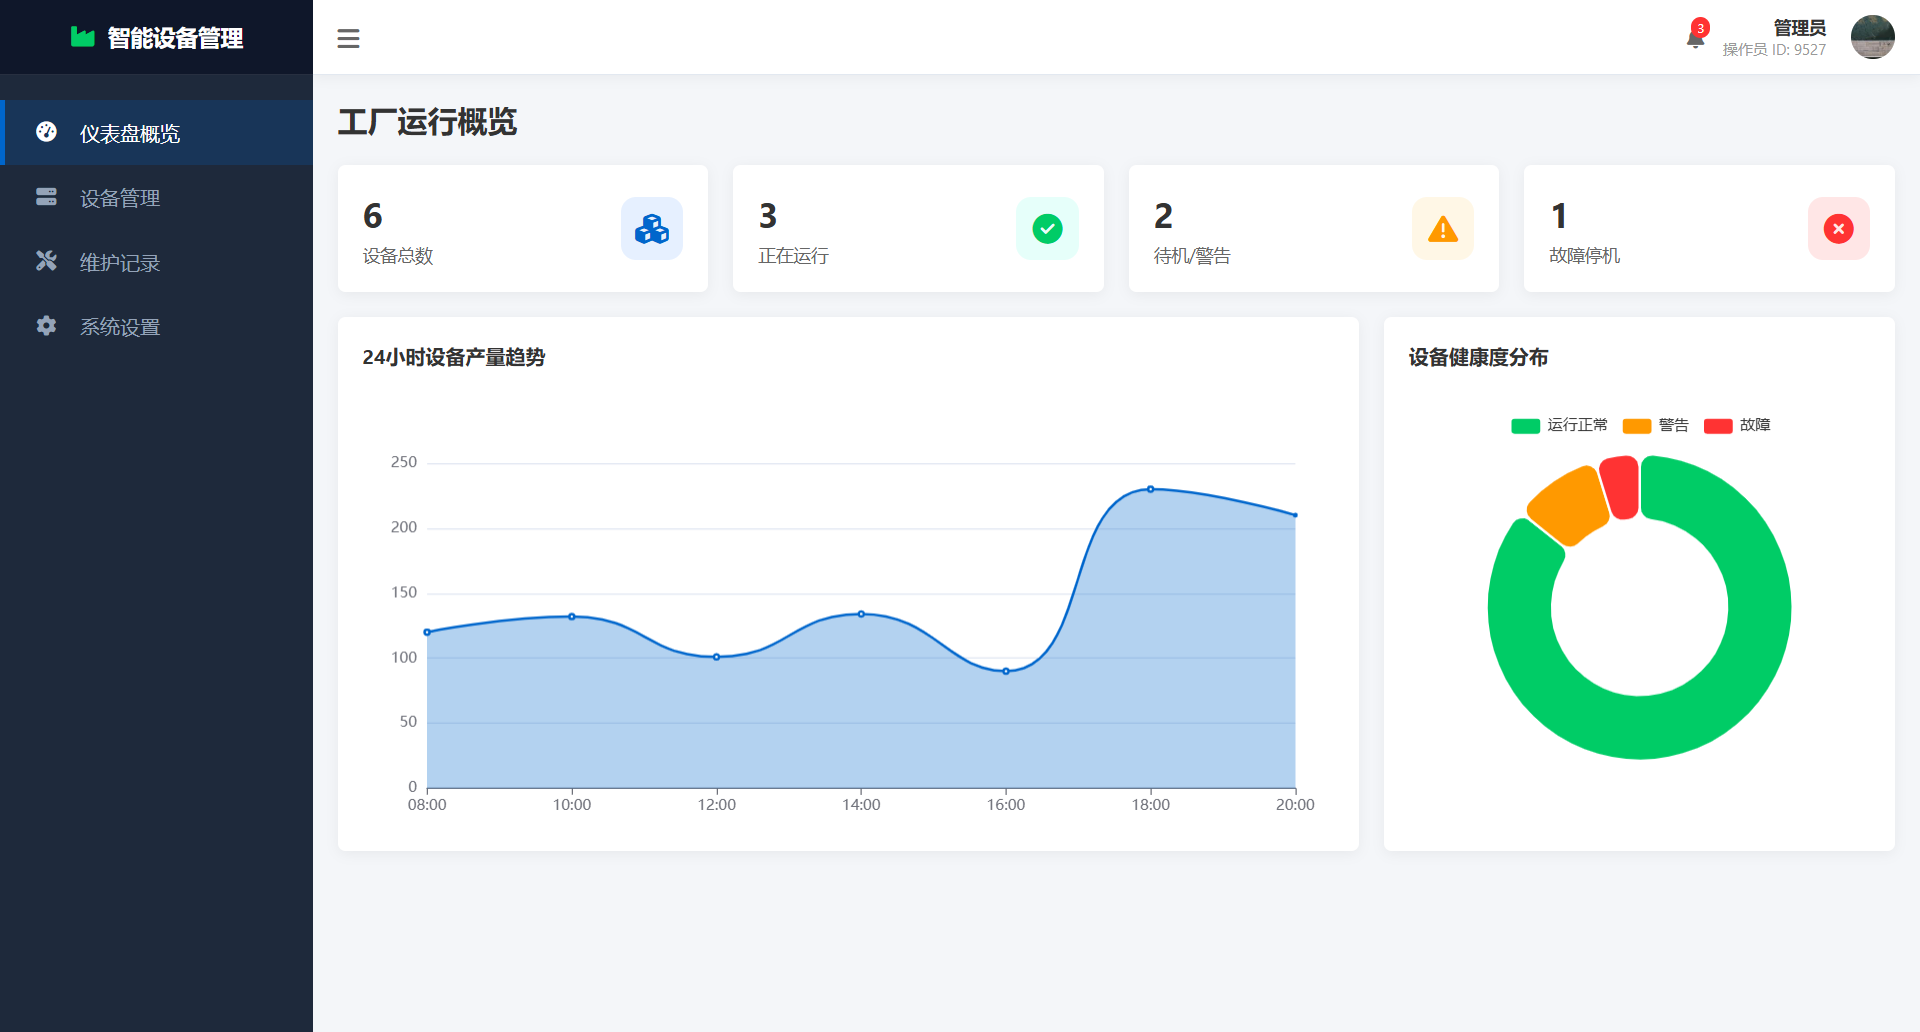Click the wrench icon beside 维护记录

click(x=46, y=261)
